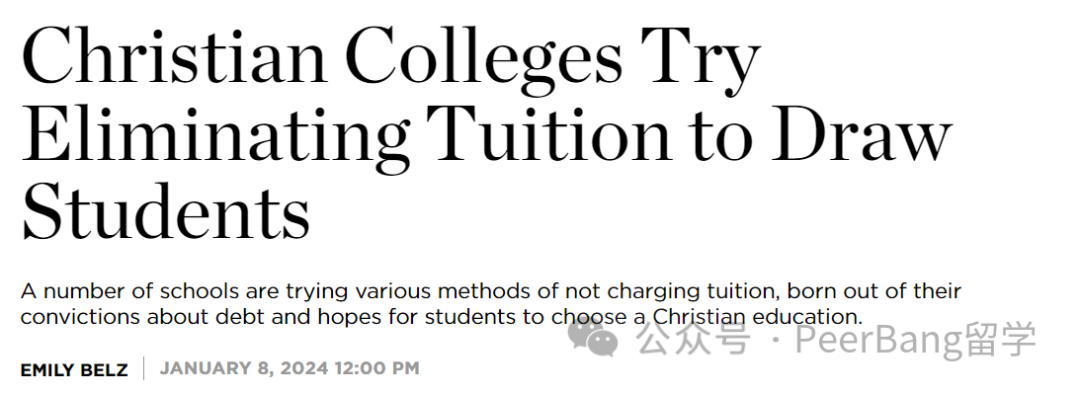Image resolution: width=1080 pixels, height=395 pixels.
Task: Click the WeChat logo in the watermark
Action: pyautogui.click(x=592, y=338)
